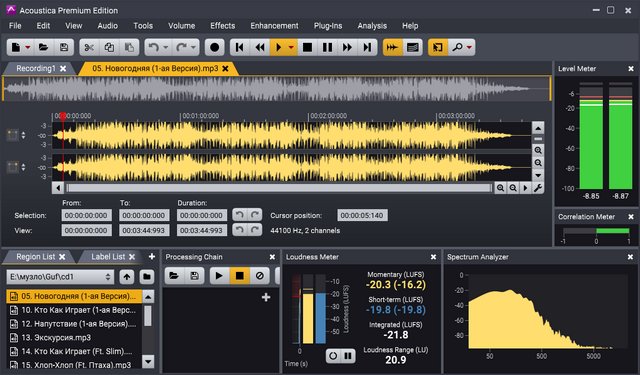This screenshot has width=640, height=375.
Task: Open the zoom tool dropdown arrow
Action: point(469,47)
